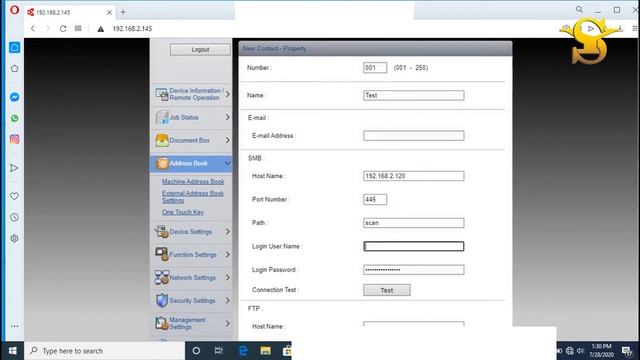Launch Edge from taskbar
640x360 pixels.
point(243,351)
